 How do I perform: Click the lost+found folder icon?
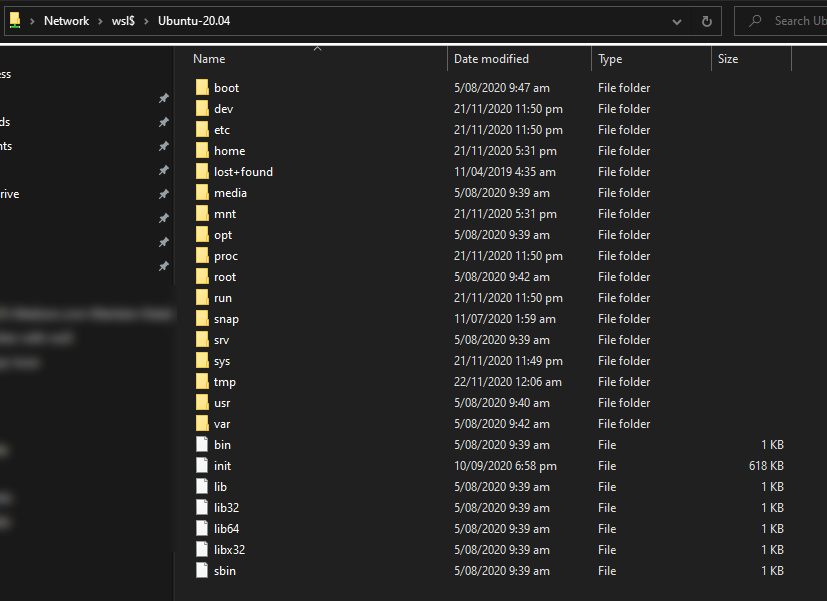tap(202, 172)
